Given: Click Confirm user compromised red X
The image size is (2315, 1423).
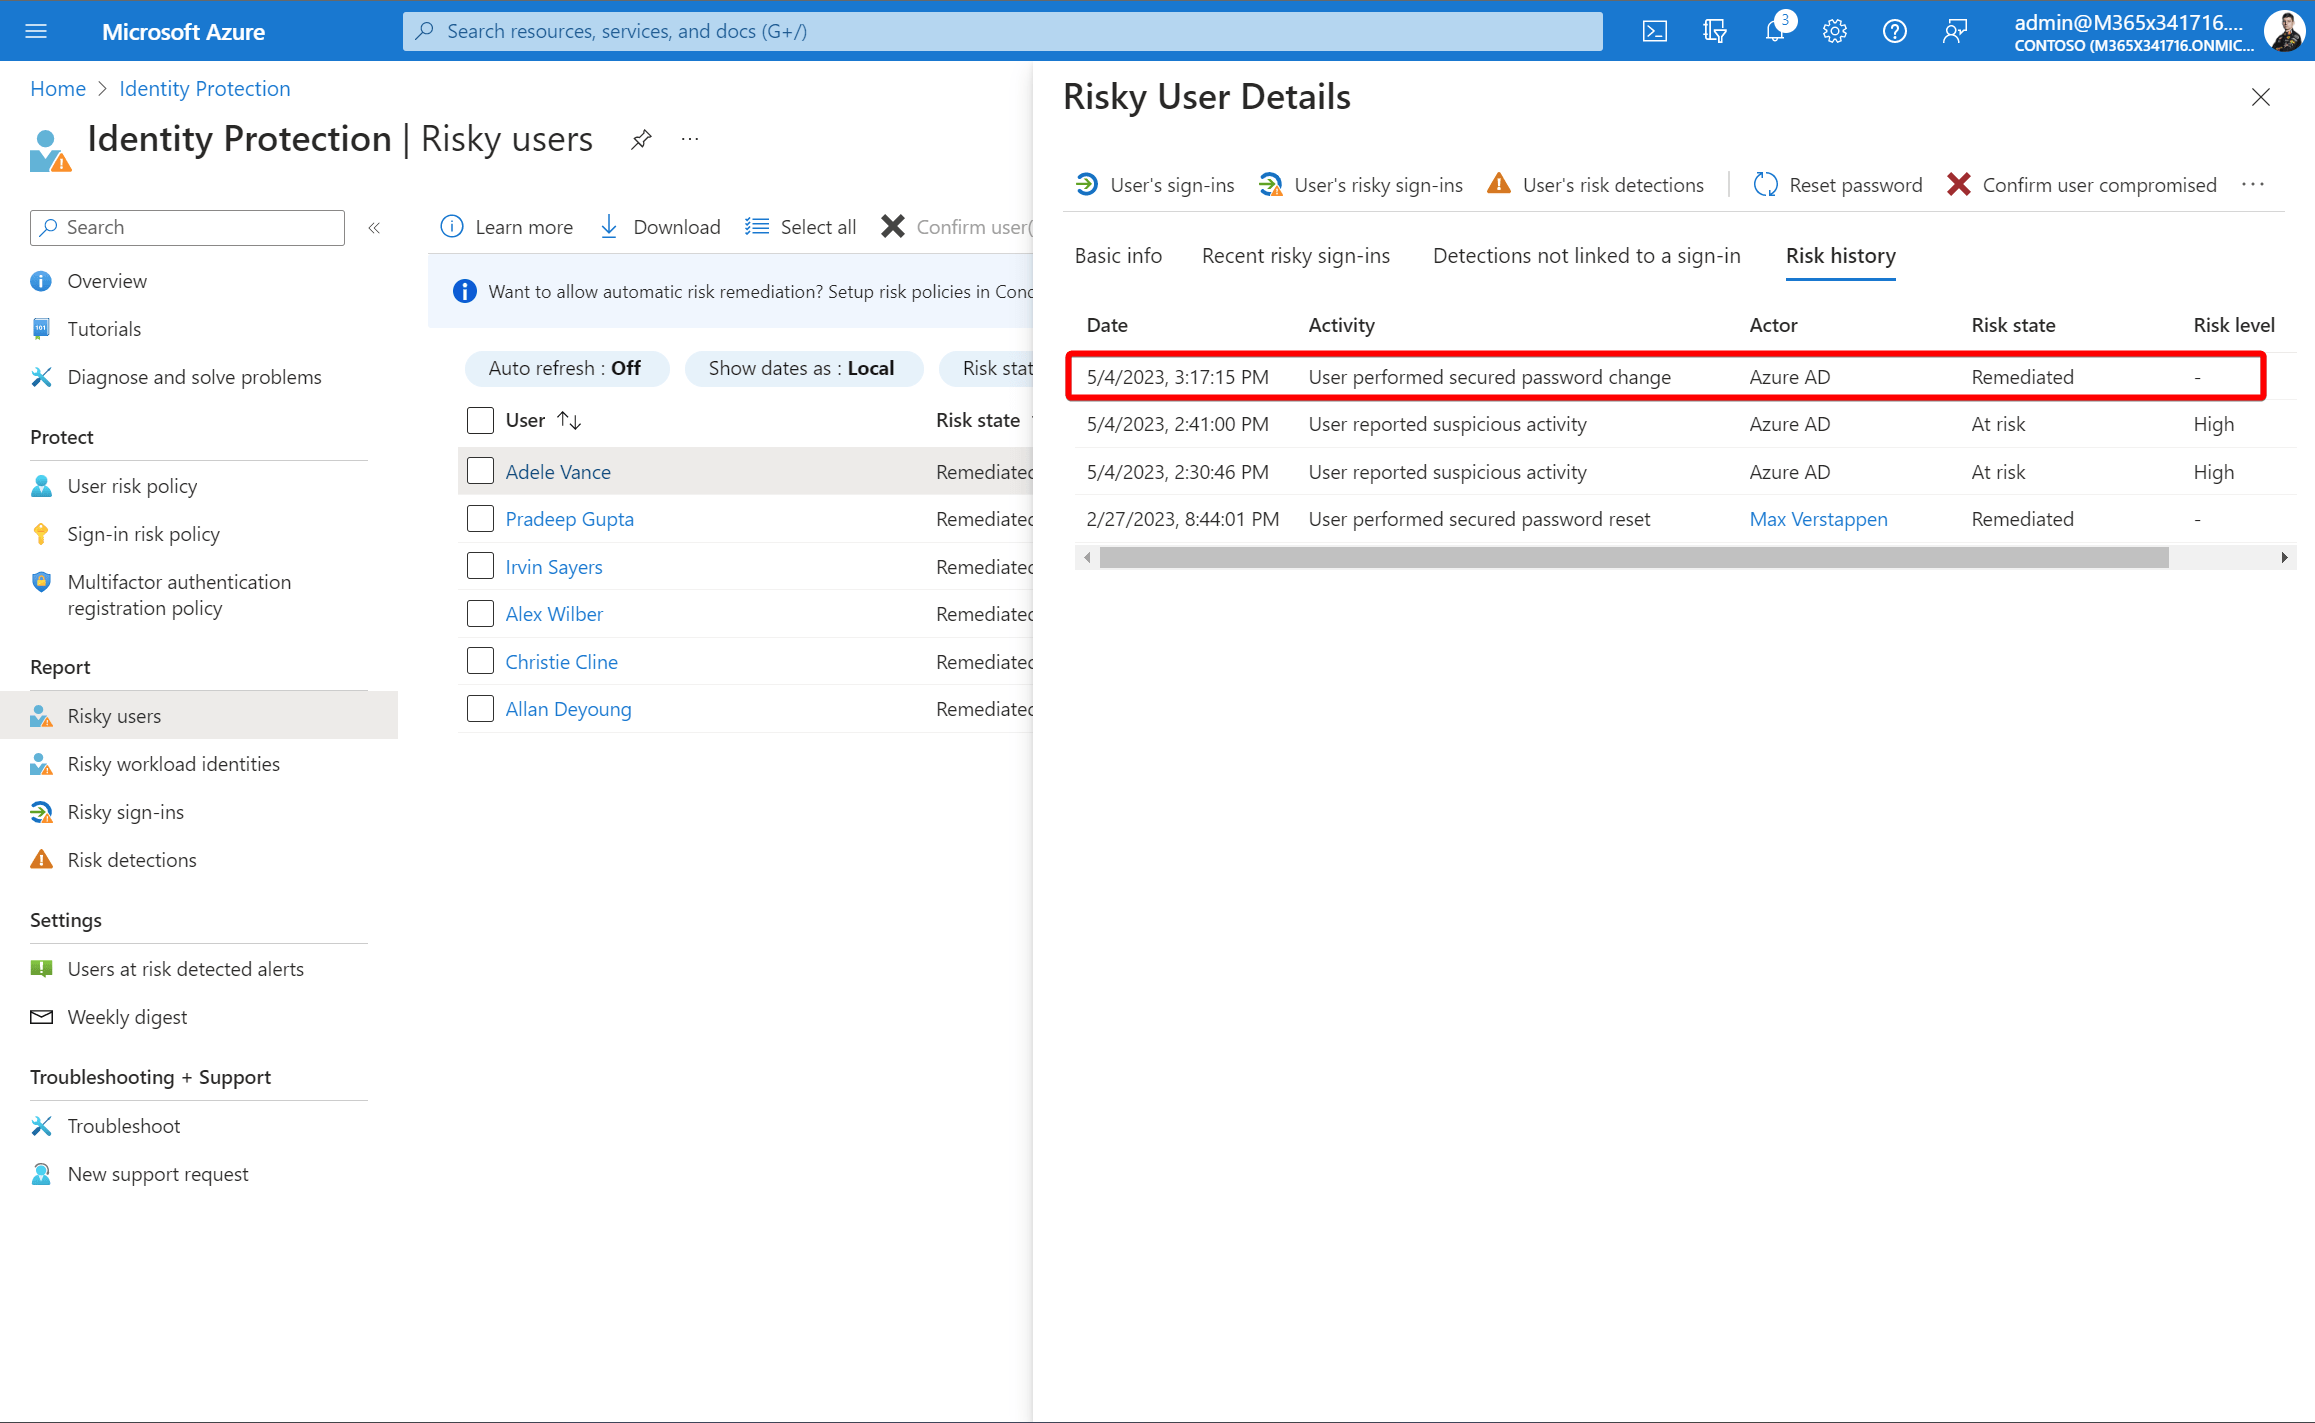Looking at the screenshot, I should [x=1958, y=185].
